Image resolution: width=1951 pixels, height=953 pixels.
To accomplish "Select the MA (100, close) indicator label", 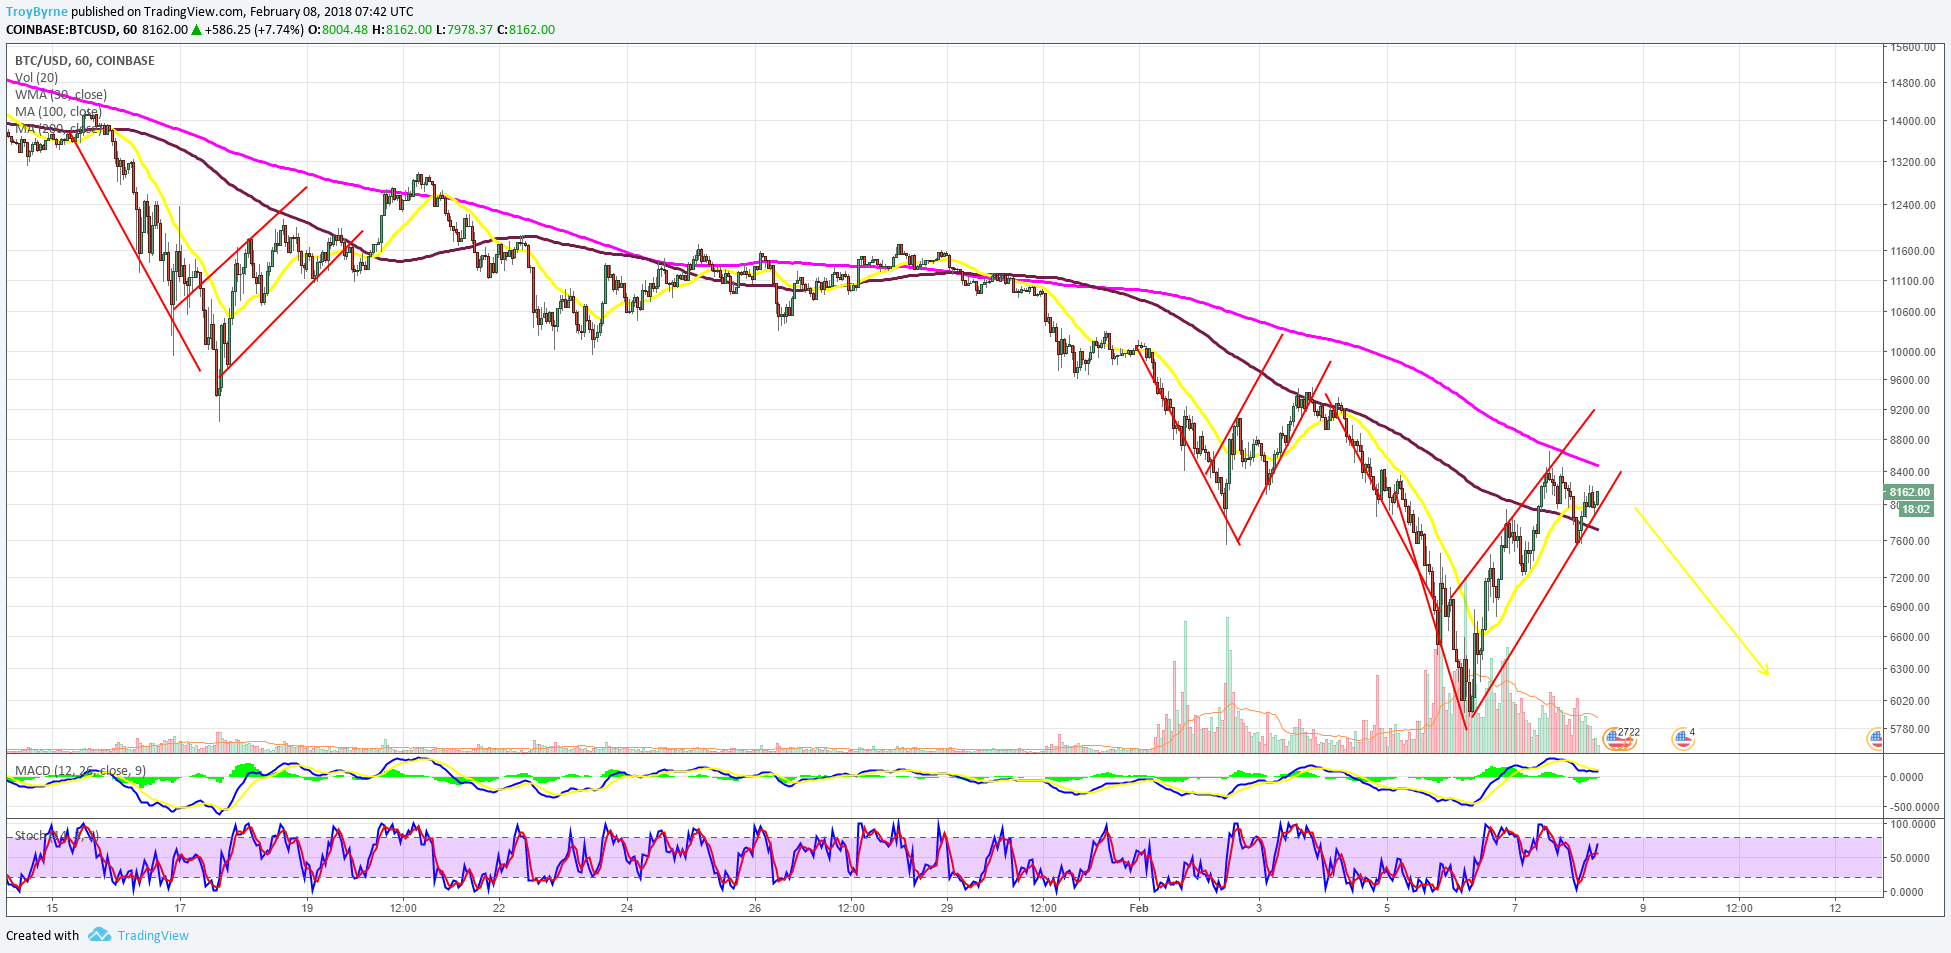I will click(x=58, y=112).
